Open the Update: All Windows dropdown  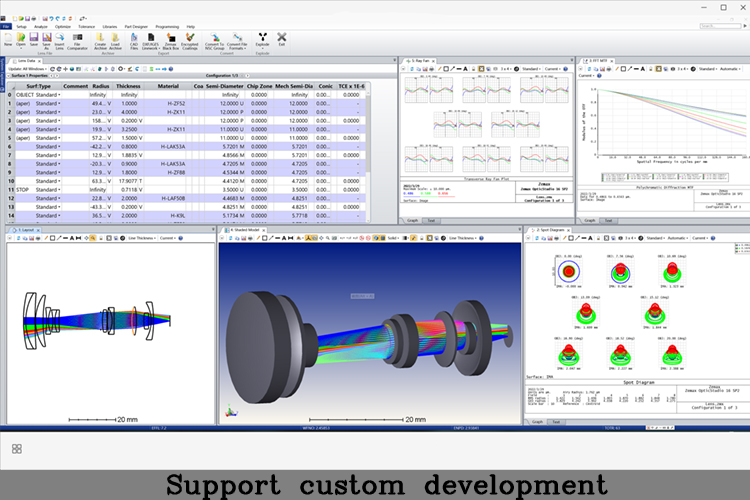pyautogui.click(x=30, y=68)
